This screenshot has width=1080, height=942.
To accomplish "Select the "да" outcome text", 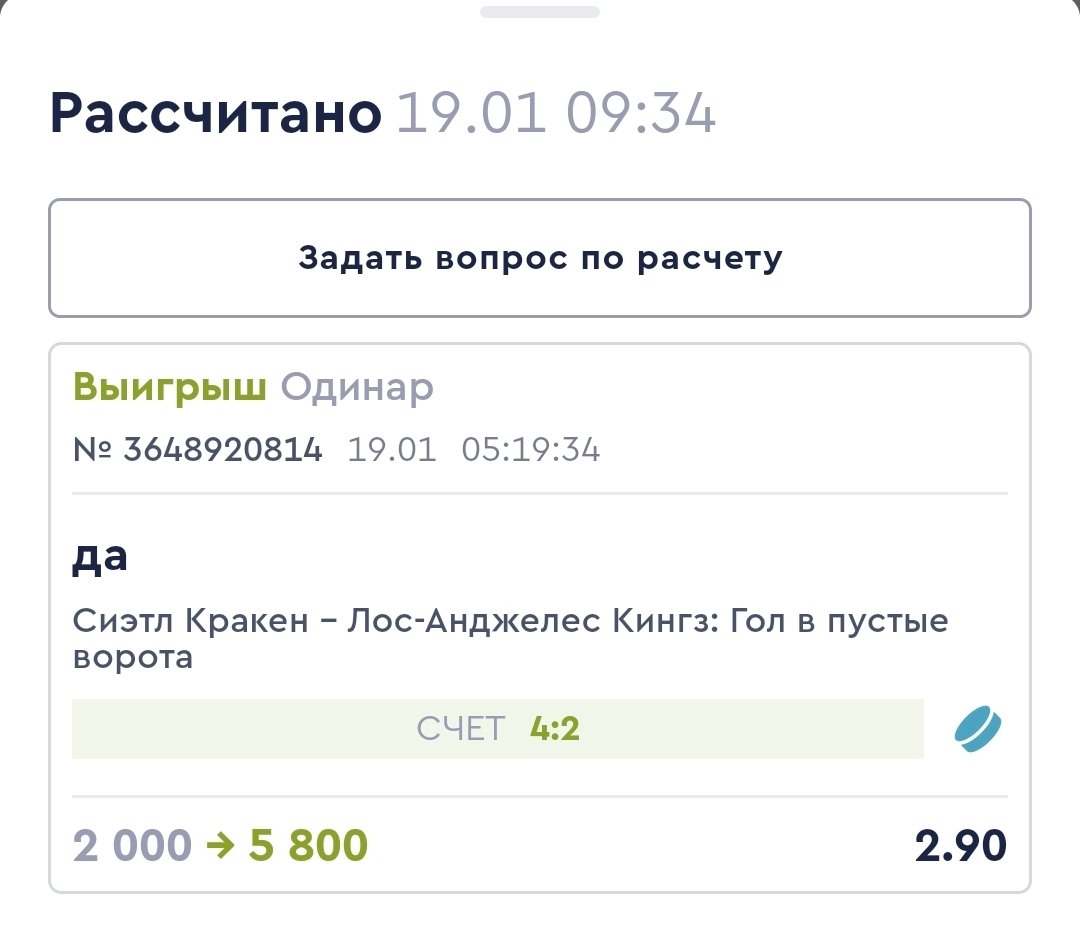I will 100,557.
